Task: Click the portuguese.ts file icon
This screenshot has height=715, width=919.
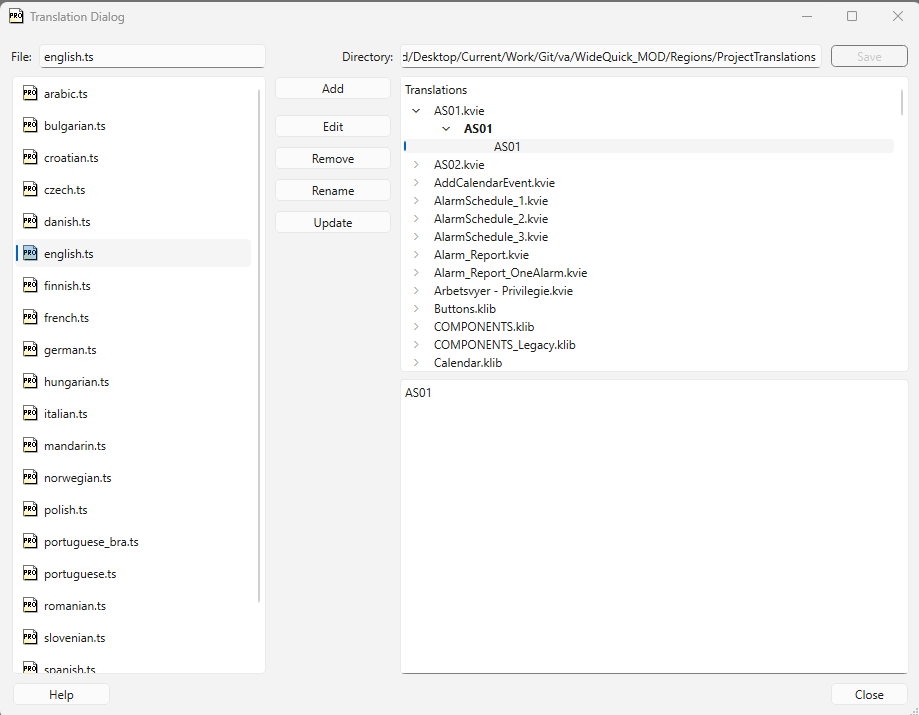Action: coord(30,573)
